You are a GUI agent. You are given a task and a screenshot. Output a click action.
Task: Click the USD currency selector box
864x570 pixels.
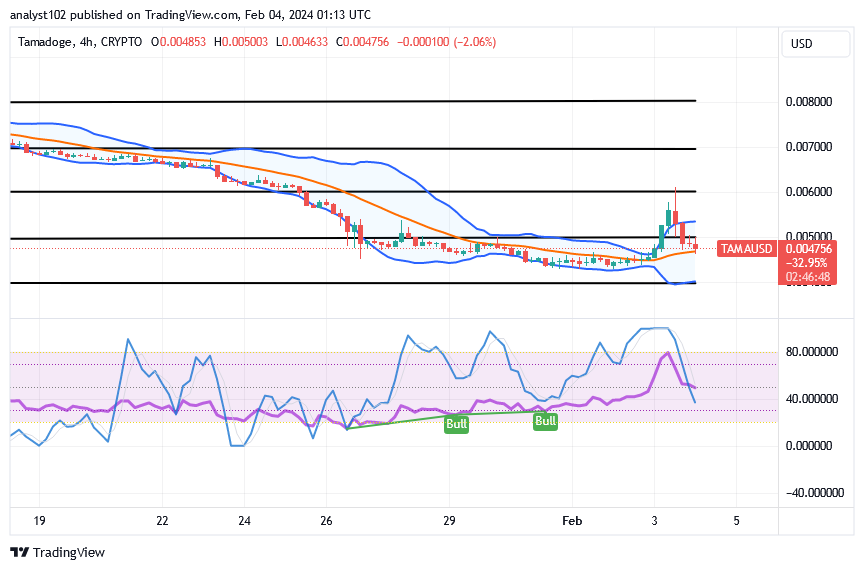816,44
